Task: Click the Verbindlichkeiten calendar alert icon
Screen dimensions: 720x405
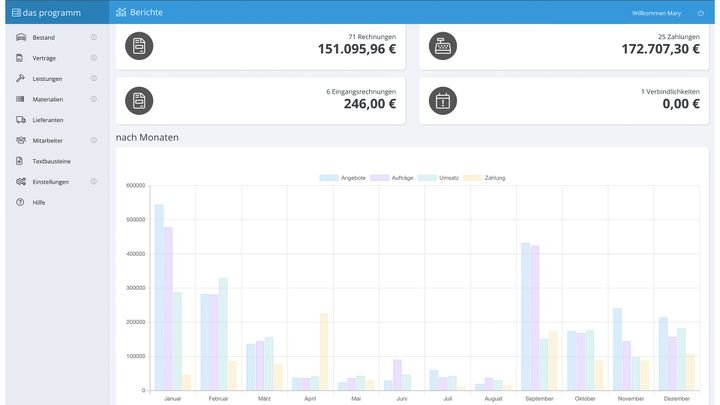Action: pyautogui.click(x=443, y=100)
